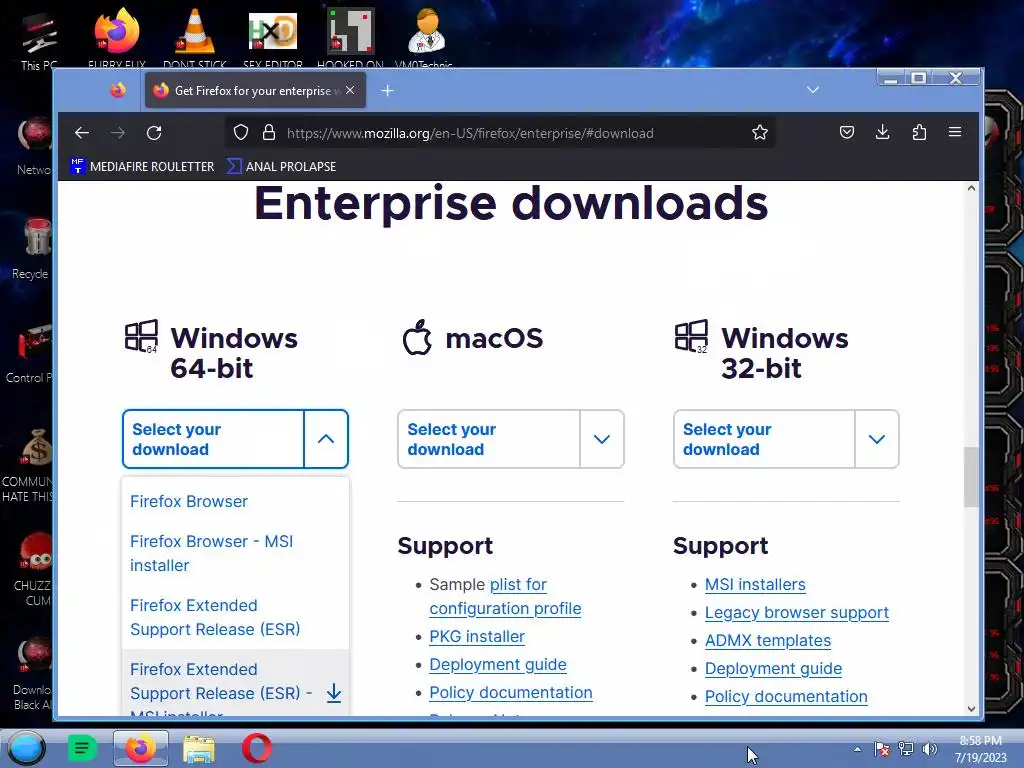Select the This PC desktop icon
1024x768 pixels.
(x=39, y=41)
